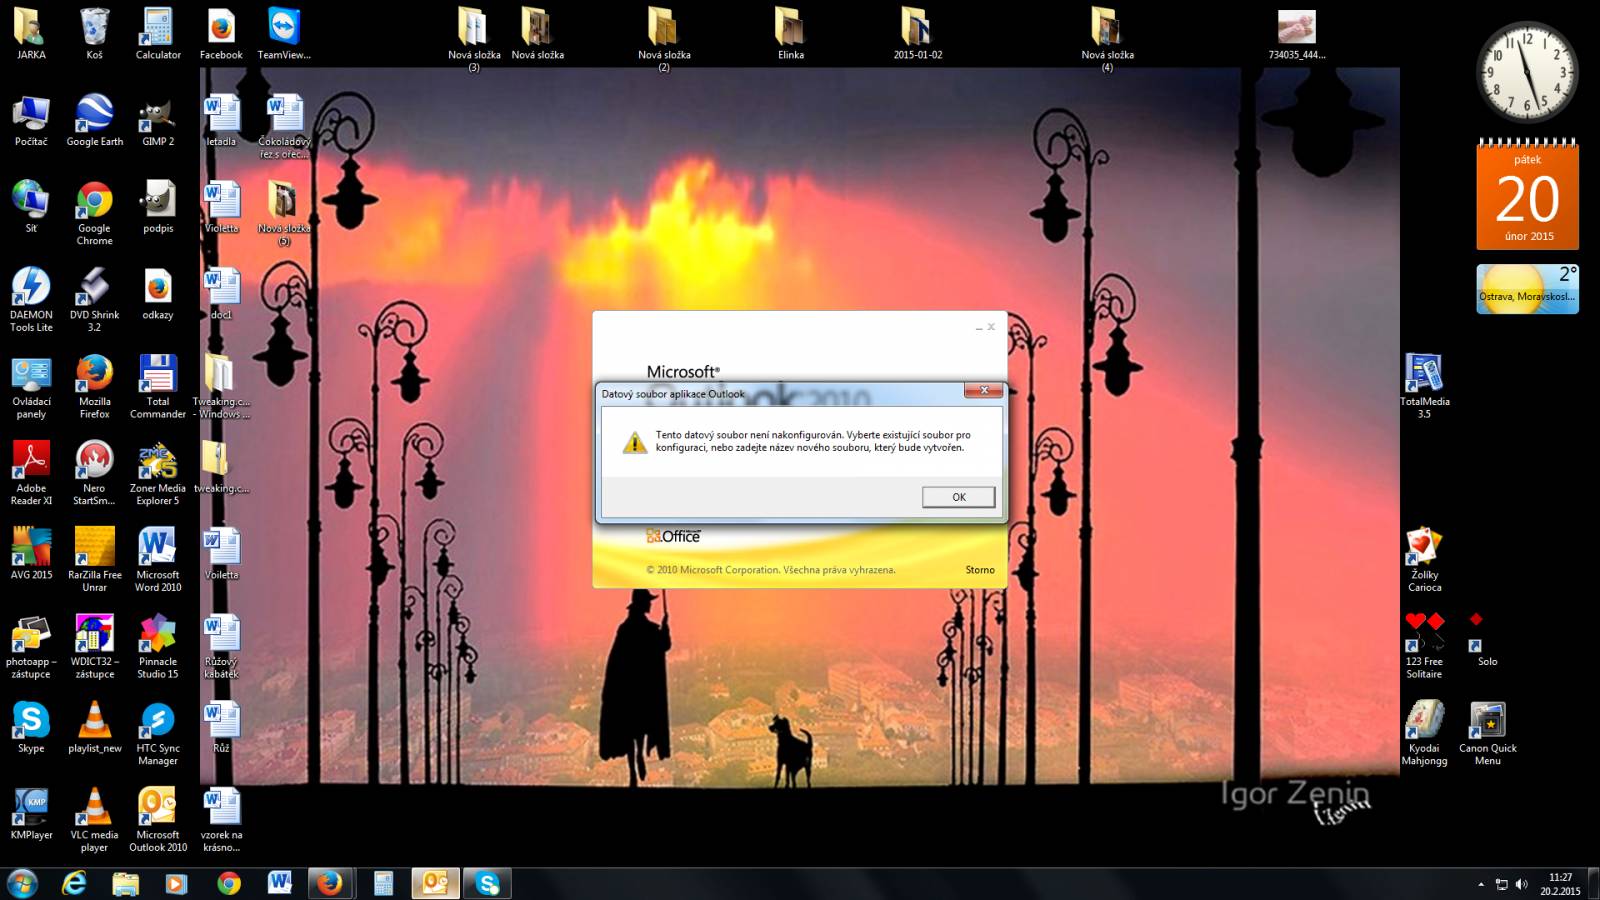This screenshot has width=1600, height=900.
Task: Launch Nero StartSmart shortcut
Action: (94, 472)
